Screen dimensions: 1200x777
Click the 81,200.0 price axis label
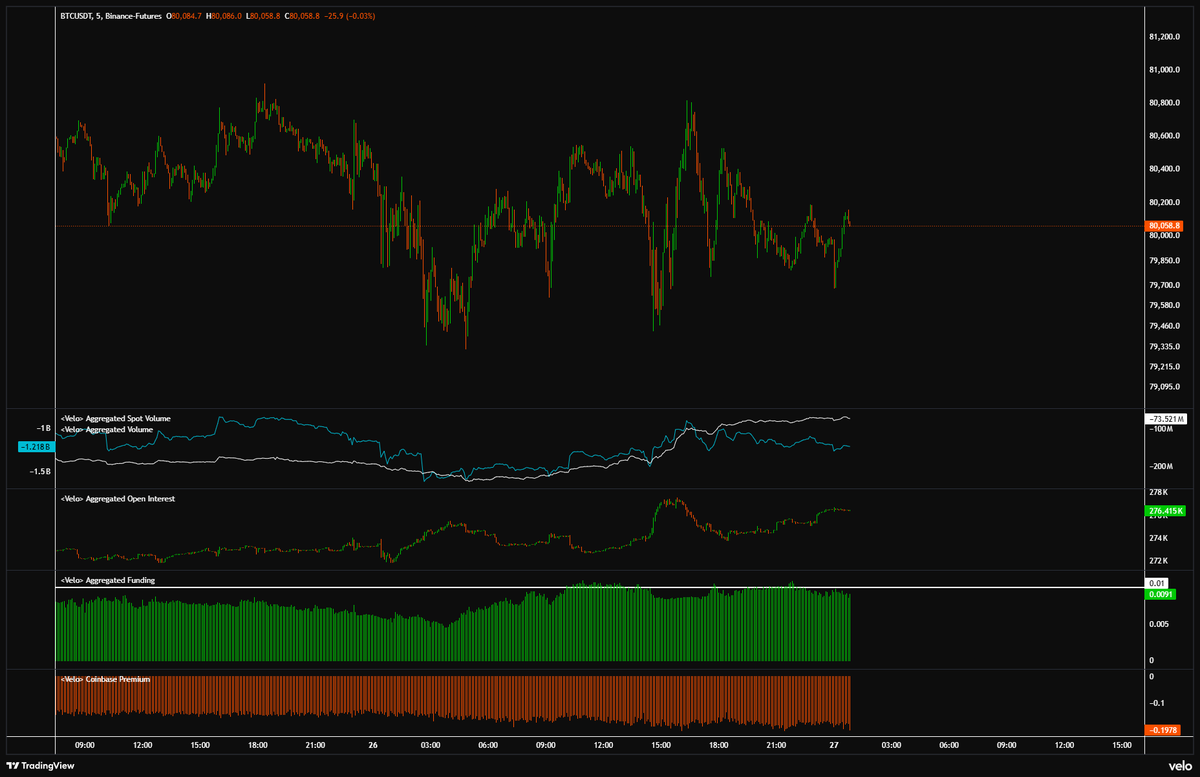coord(1166,37)
